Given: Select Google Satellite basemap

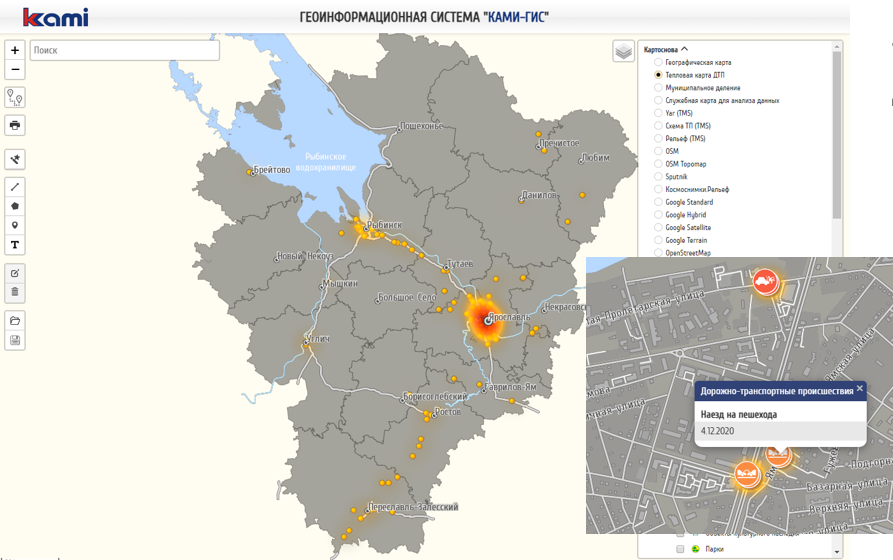Looking at the screenshot, I should pos(658,227).
